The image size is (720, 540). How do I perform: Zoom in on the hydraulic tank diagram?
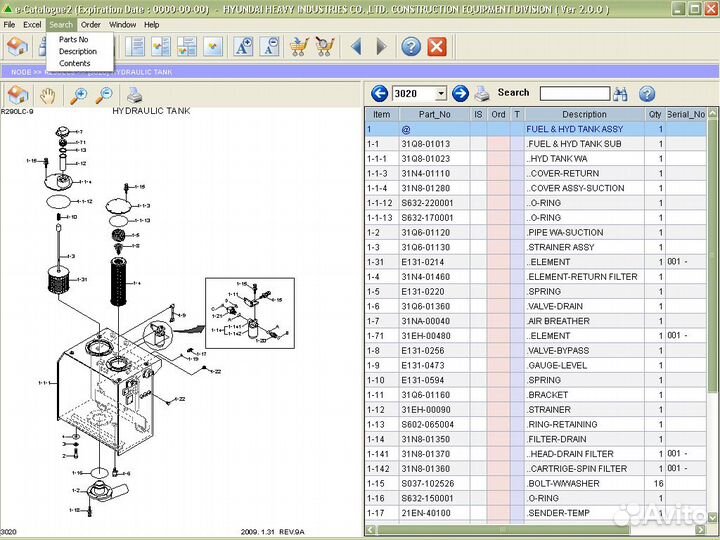[x=80, y=96]
